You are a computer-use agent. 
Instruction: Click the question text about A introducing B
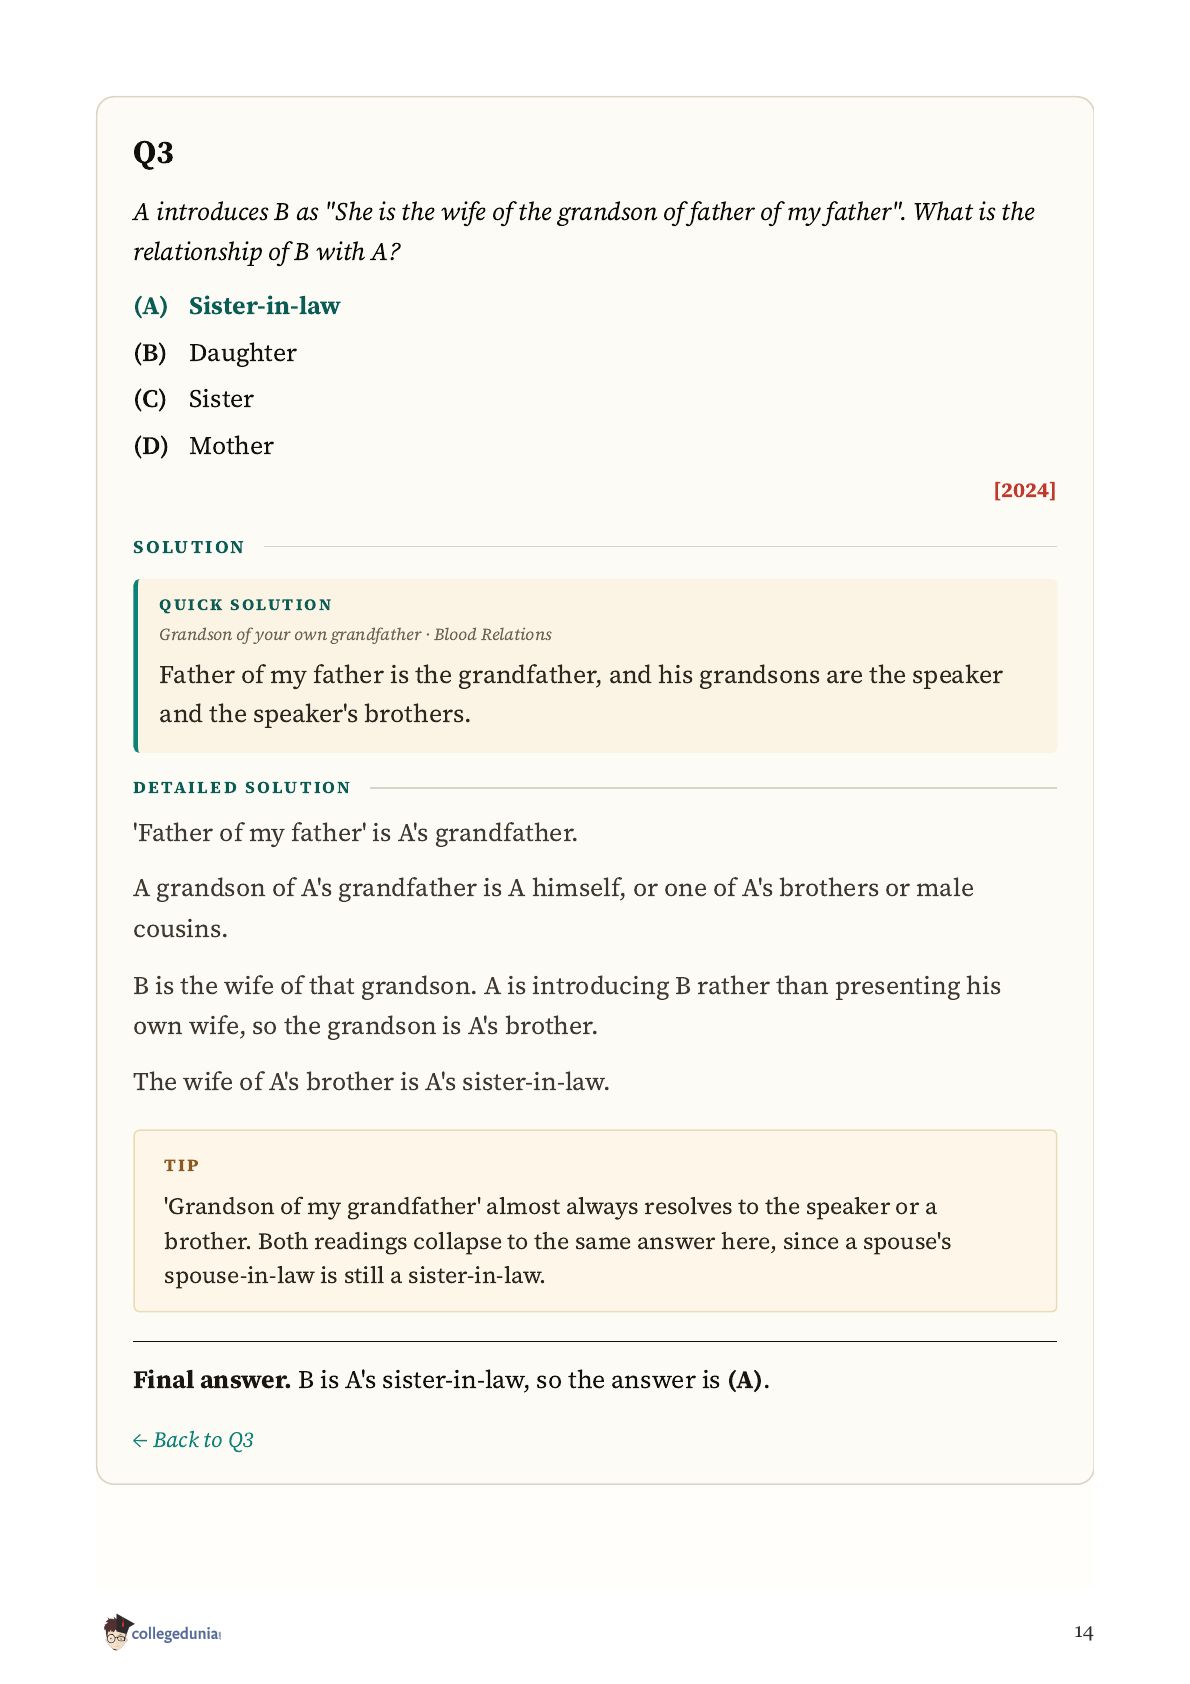click(x=584, y=232)
